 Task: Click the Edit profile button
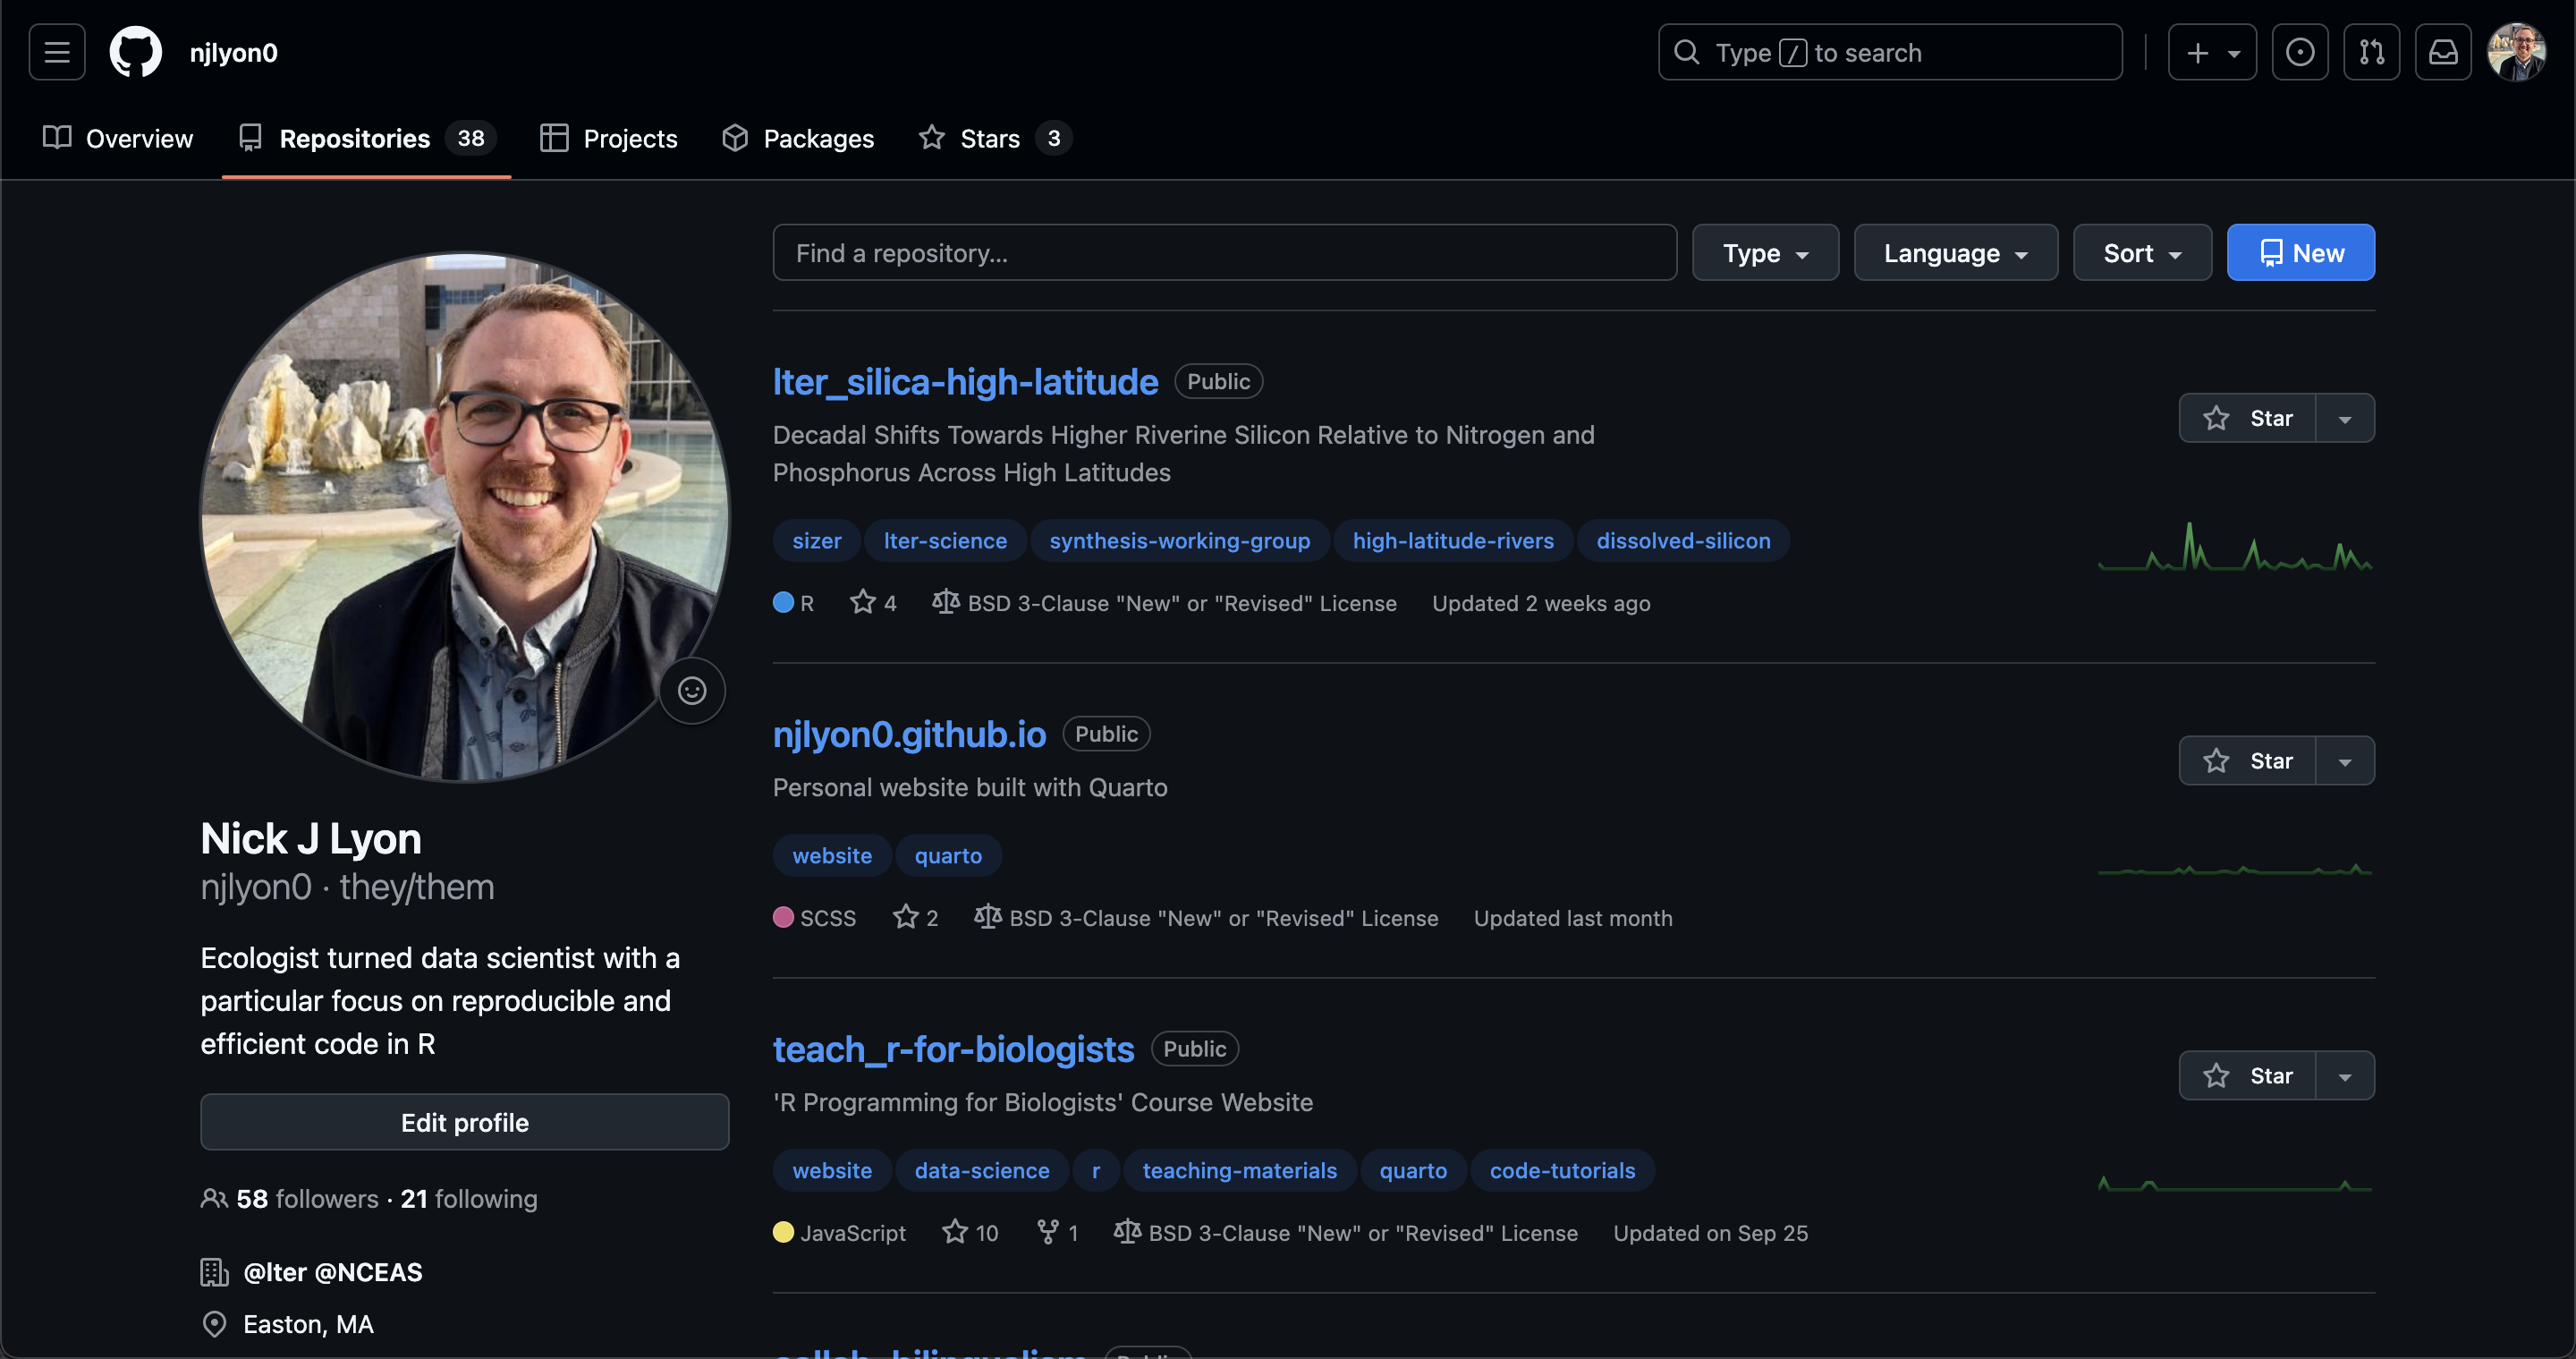click(x=464, y=1122)
